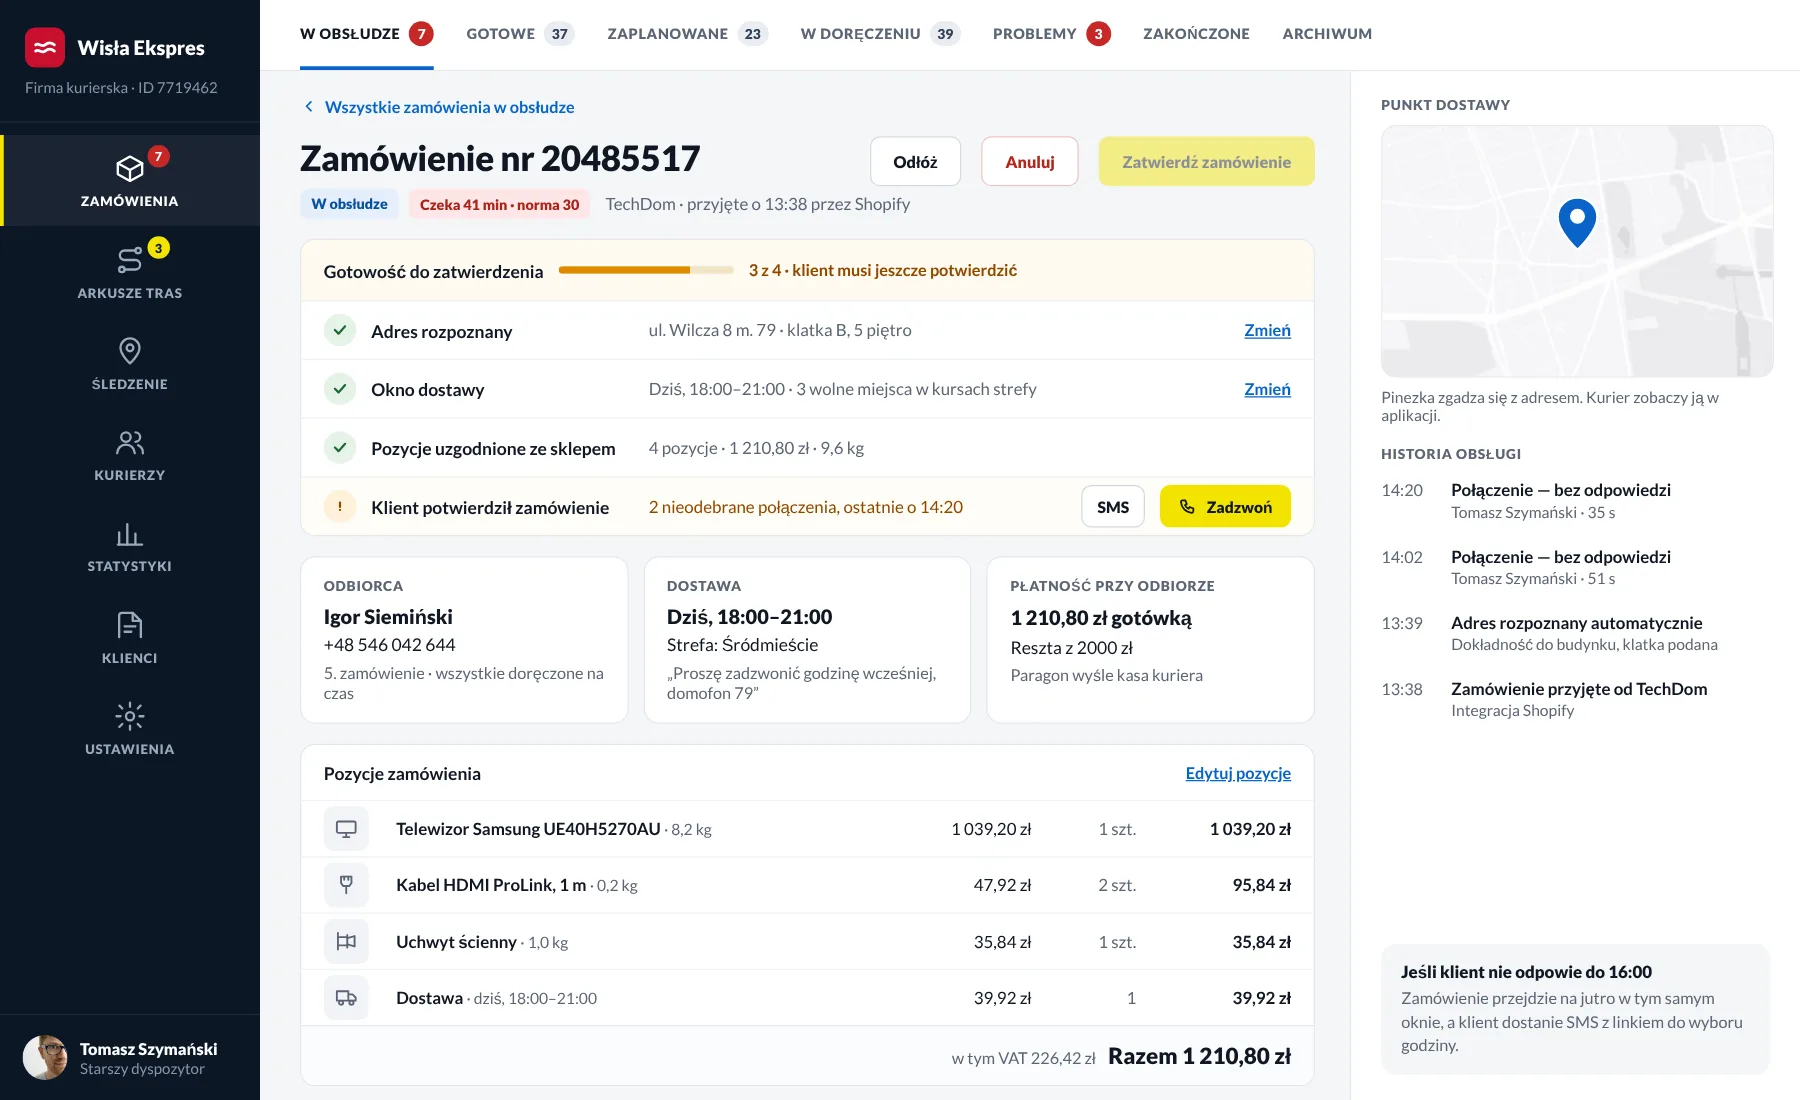This screenshot has width=1800, height=1100.
Task: Click Czeka 41 min status badge
Action: pyautogui.click(x=499, y=204)
